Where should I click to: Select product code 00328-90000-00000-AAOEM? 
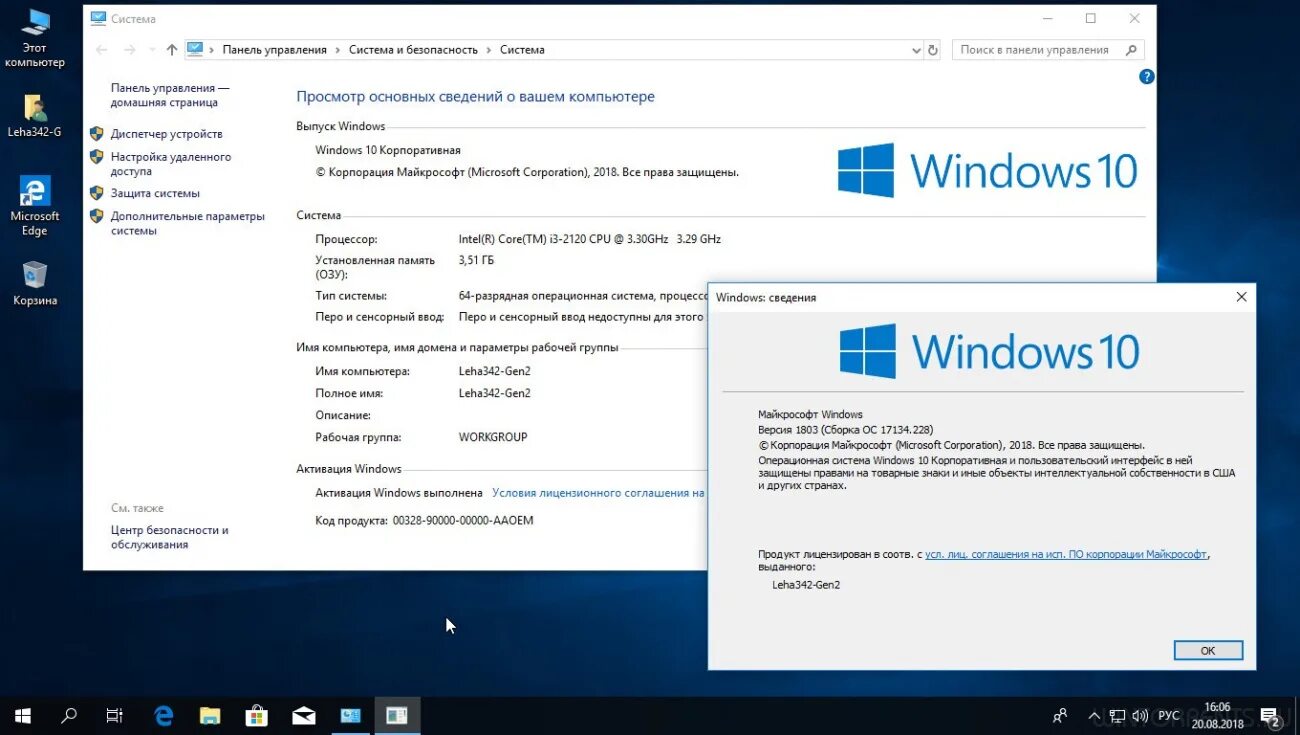tap(463, 521)
